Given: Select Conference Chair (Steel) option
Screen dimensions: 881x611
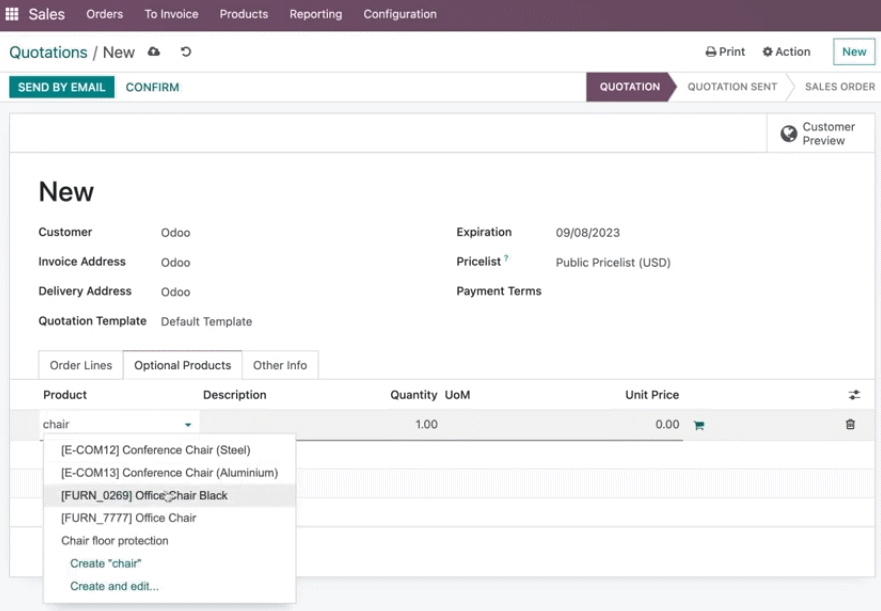Looking at the screenshot, I should pos(170,450).
